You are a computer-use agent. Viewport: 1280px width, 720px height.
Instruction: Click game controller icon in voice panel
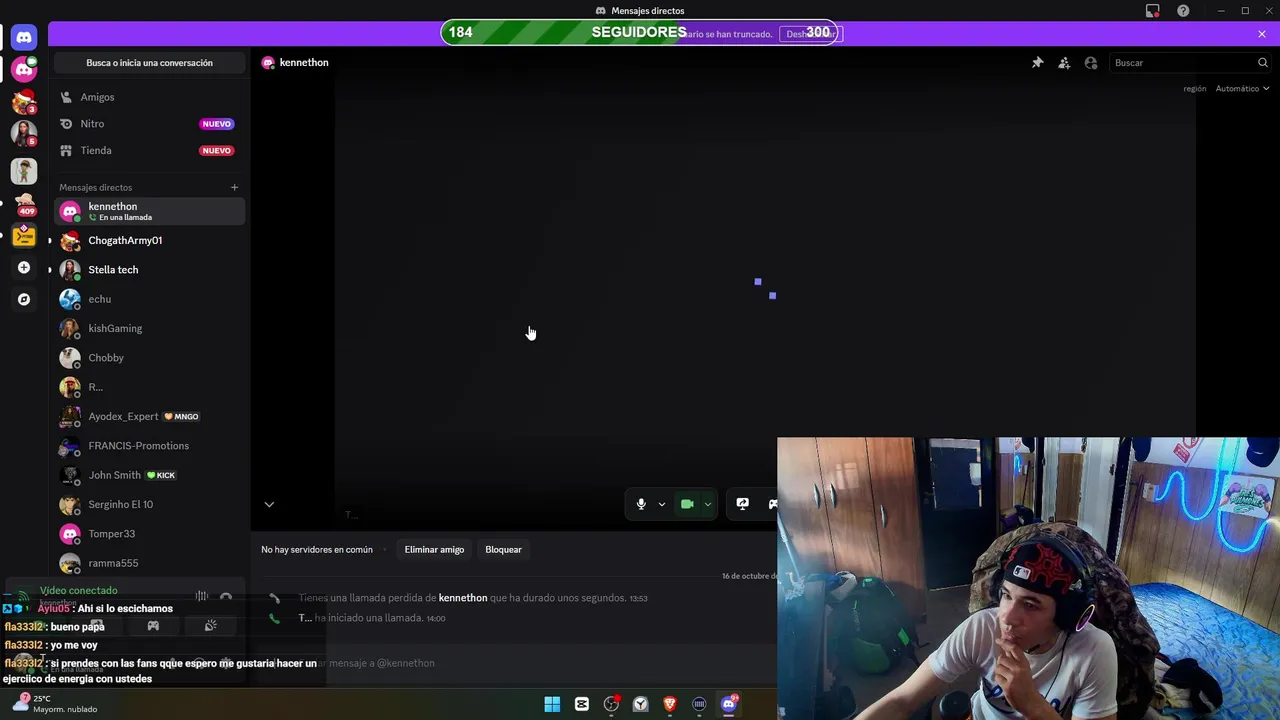[x=153, y=626]
